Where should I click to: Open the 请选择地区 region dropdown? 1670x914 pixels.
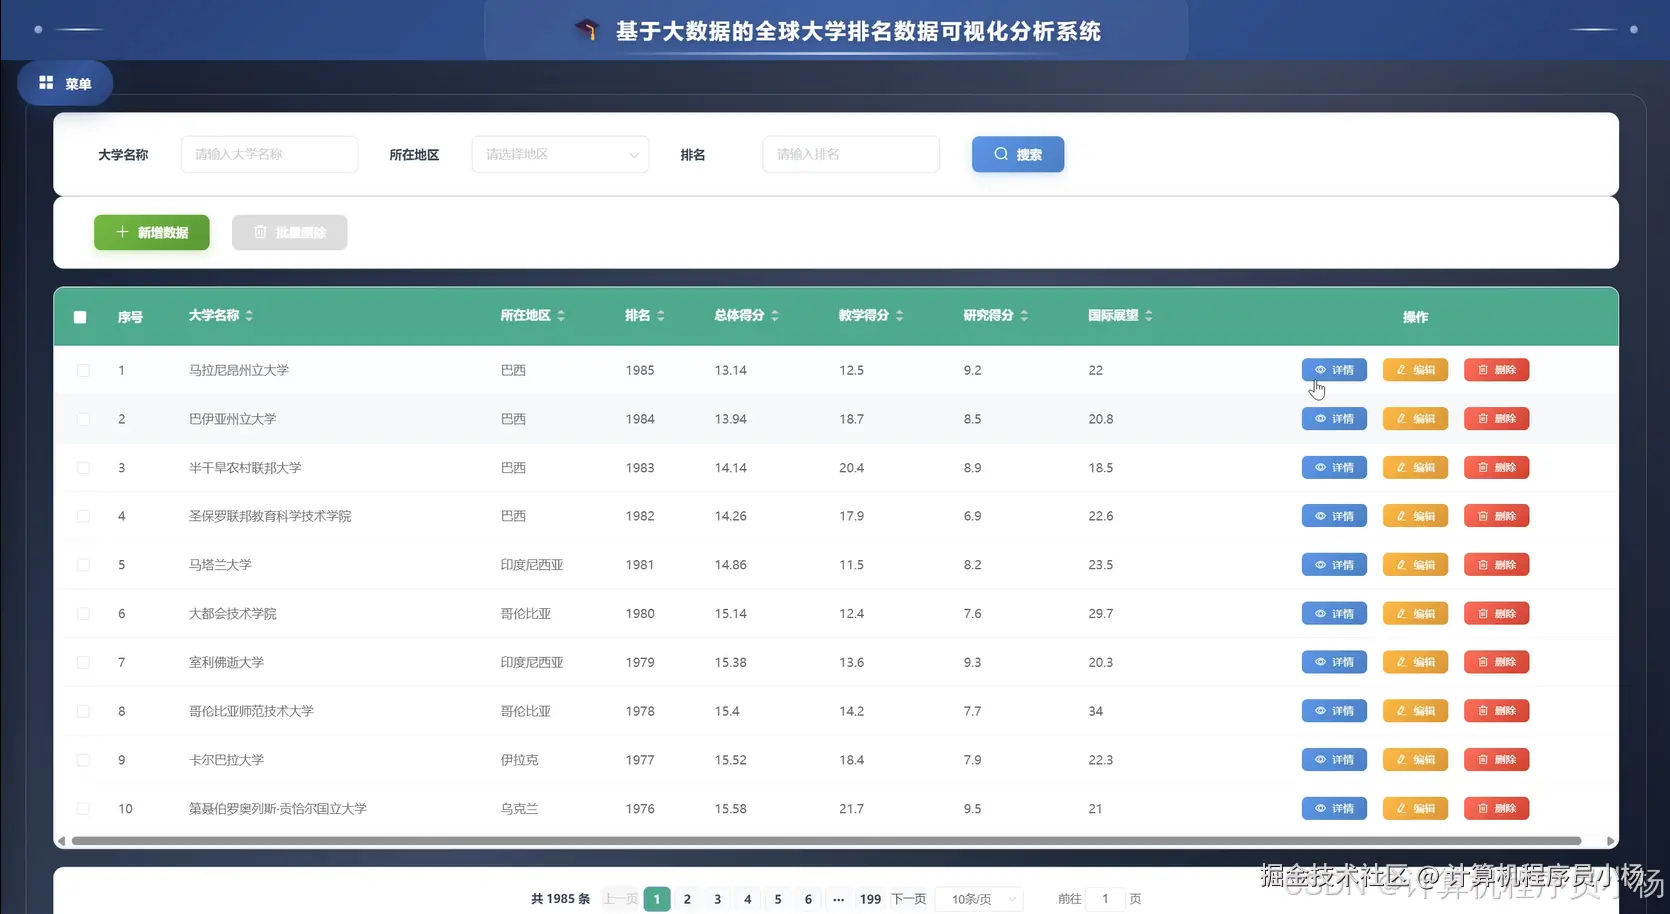point(559,154)
